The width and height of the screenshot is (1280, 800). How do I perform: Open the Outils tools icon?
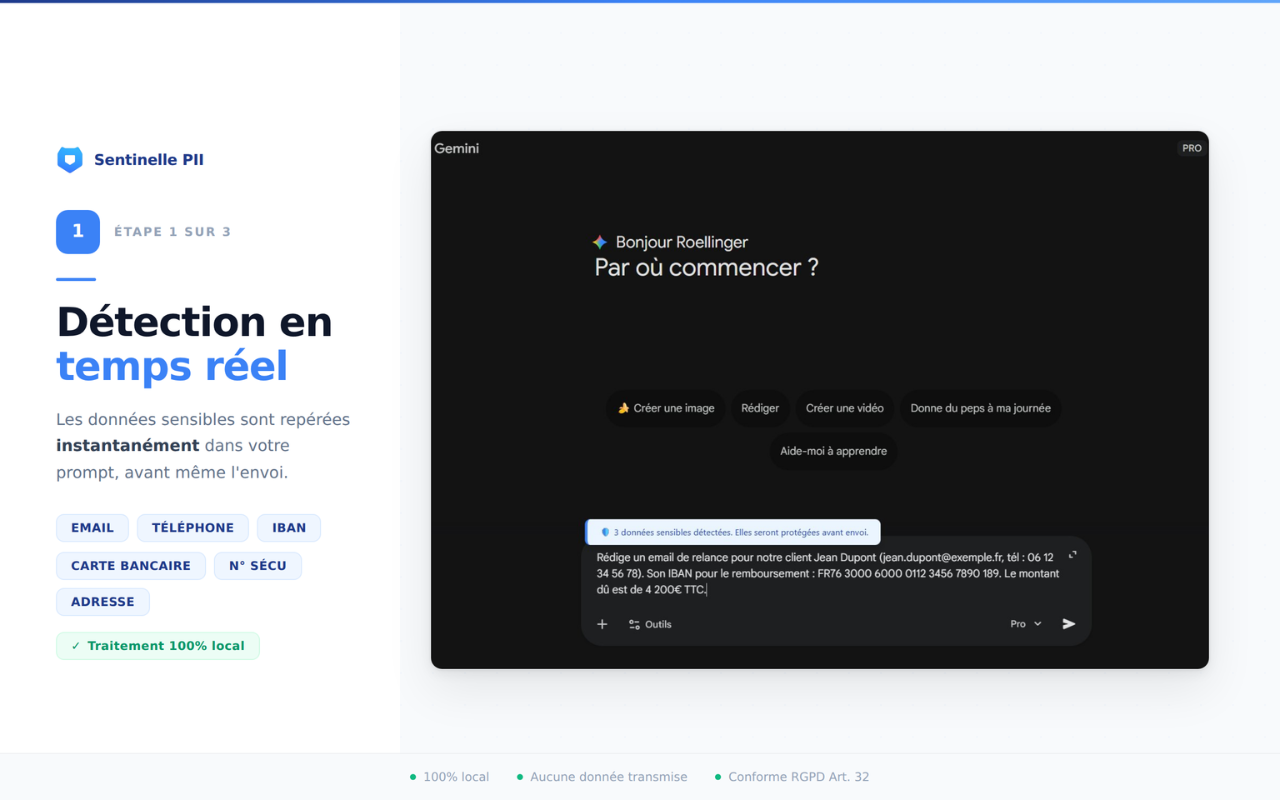click(x=633, y=624)
